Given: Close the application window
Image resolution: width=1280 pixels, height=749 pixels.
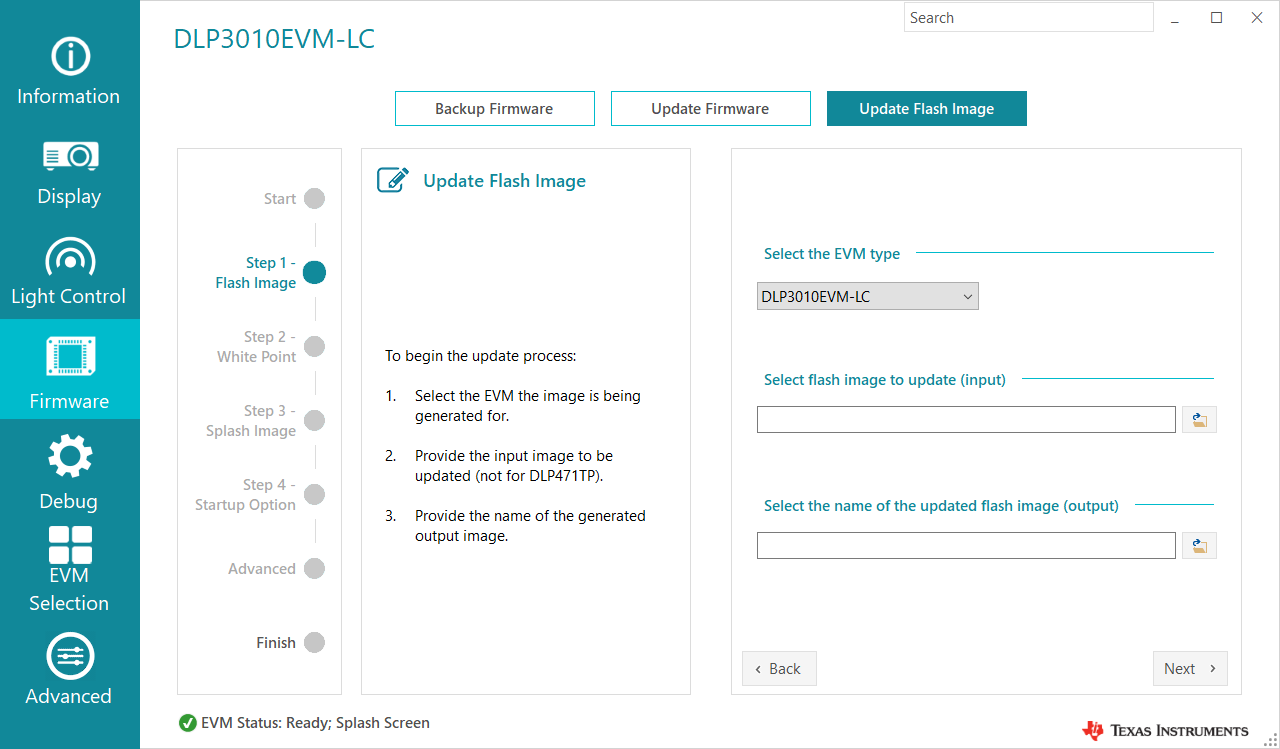Looking at the screenshot, I should [1257, 18].
